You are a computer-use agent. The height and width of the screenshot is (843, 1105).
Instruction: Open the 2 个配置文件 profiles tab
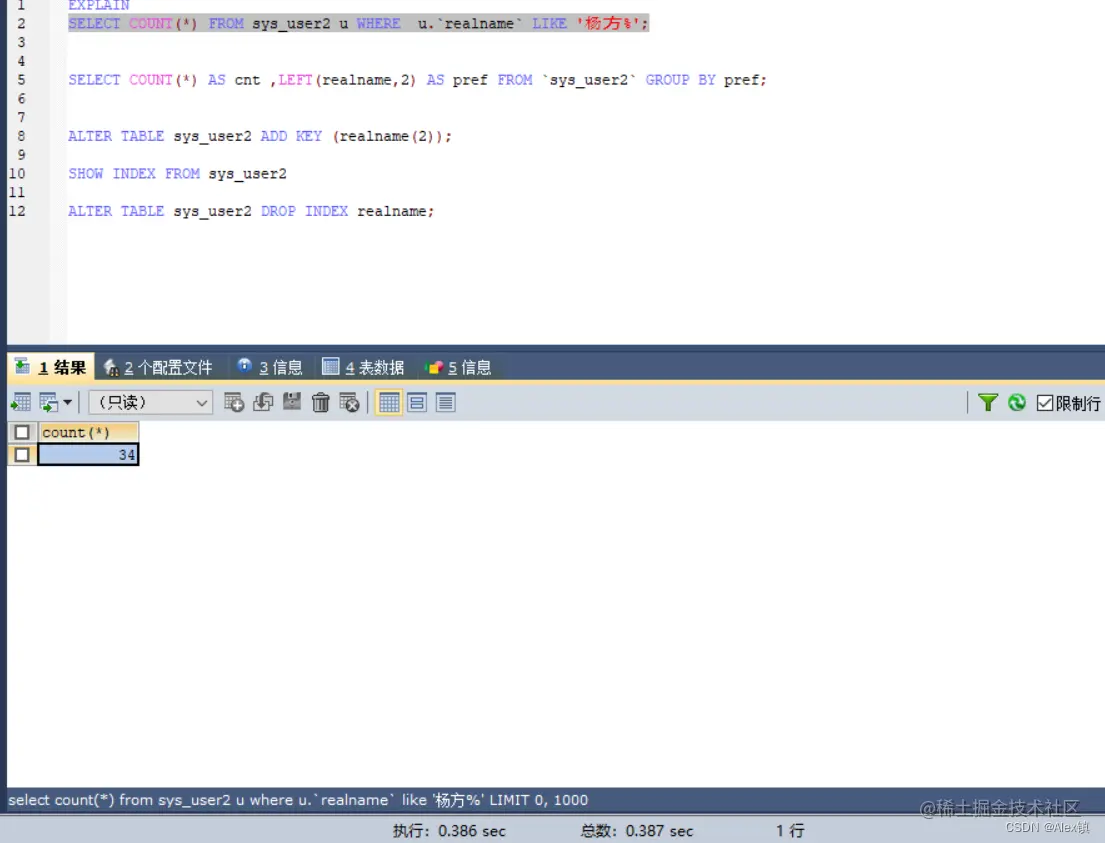pos(158,367)
